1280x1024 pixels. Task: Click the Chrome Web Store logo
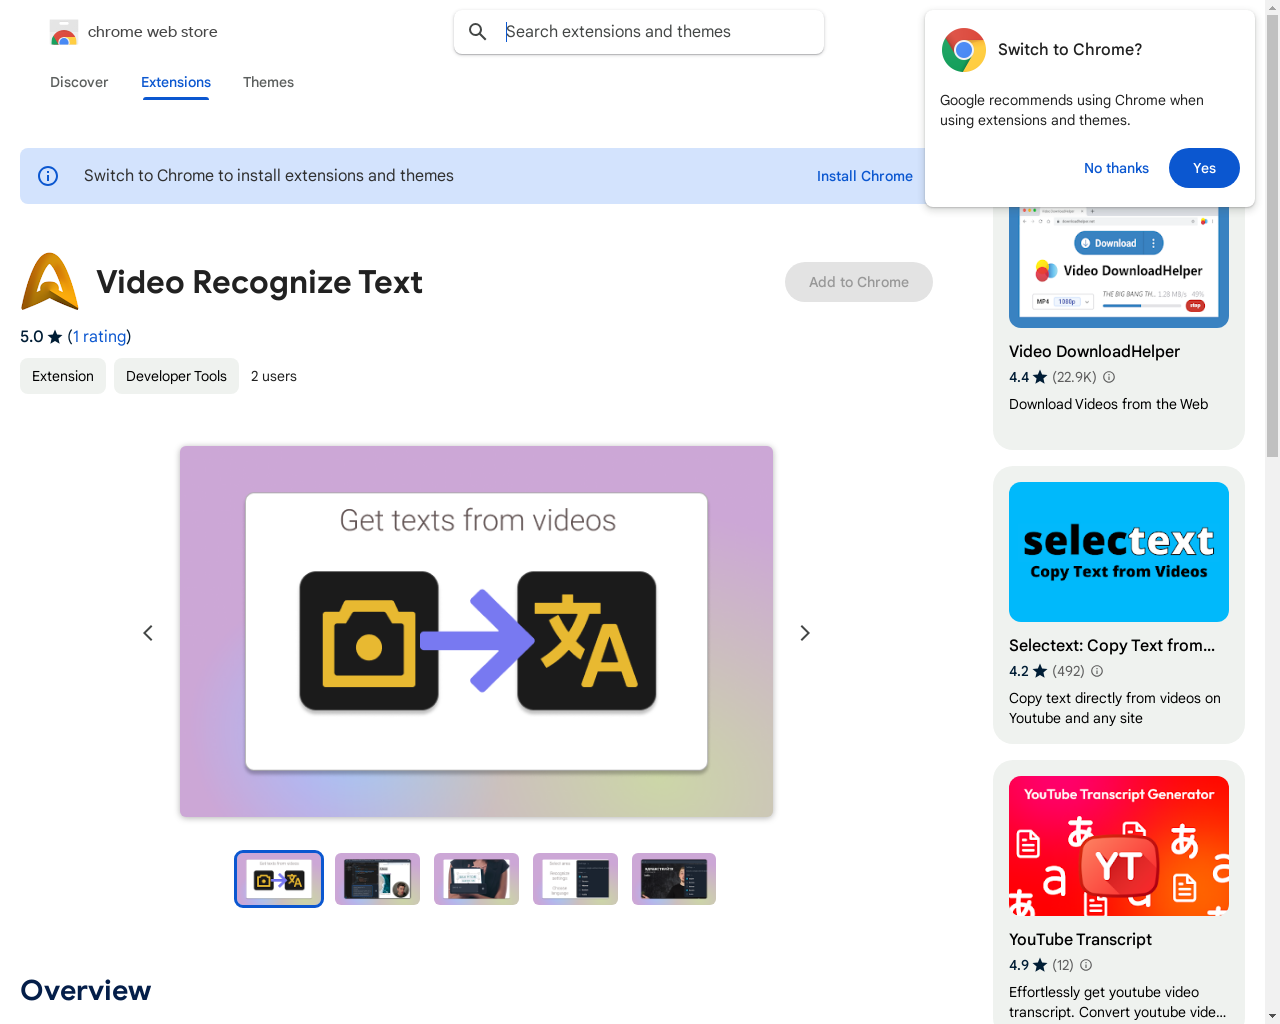pos(64,32)
